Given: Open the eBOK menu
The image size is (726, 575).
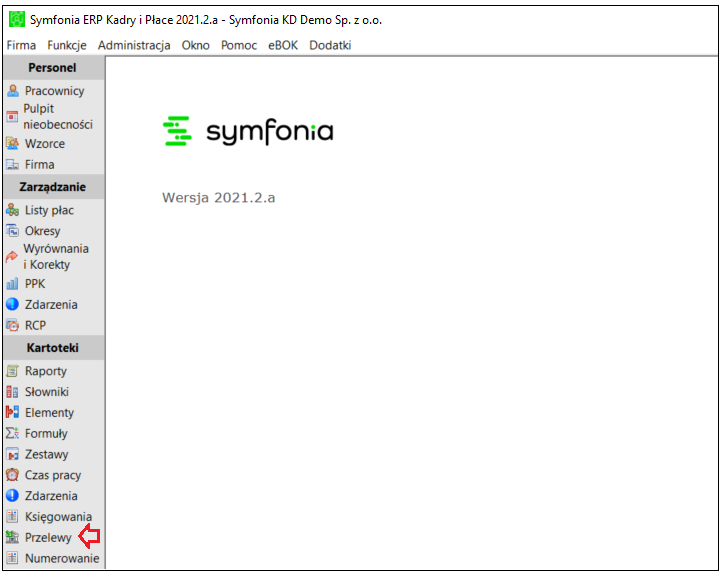Looking at the screenshot, I should tap(283, 45).
